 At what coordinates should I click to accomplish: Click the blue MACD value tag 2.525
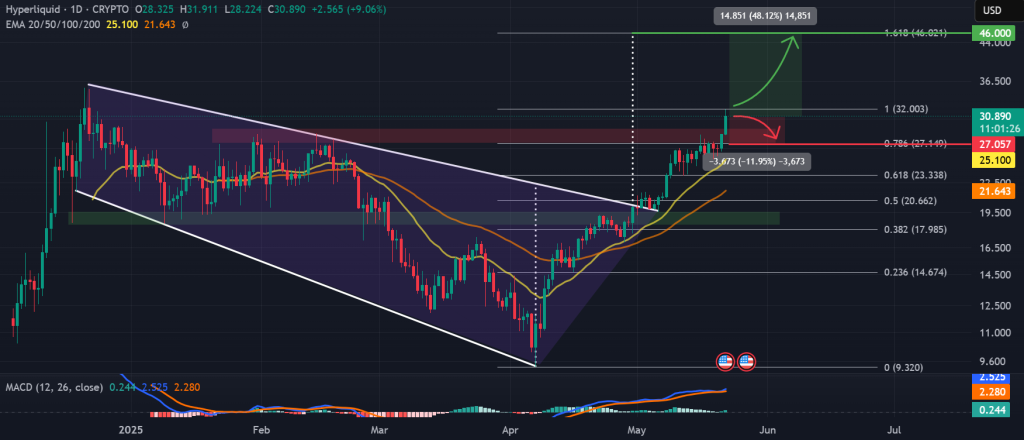tap(990, 379)
